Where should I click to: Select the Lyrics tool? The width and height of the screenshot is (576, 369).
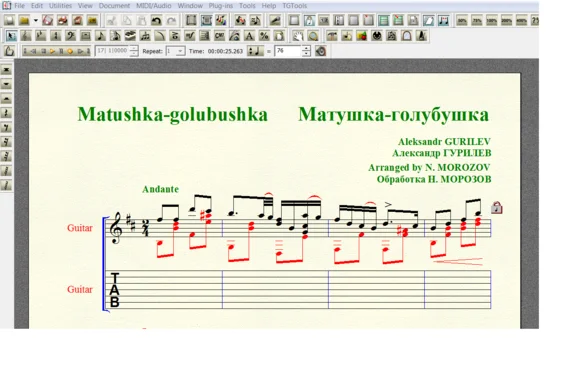[234, 36]
